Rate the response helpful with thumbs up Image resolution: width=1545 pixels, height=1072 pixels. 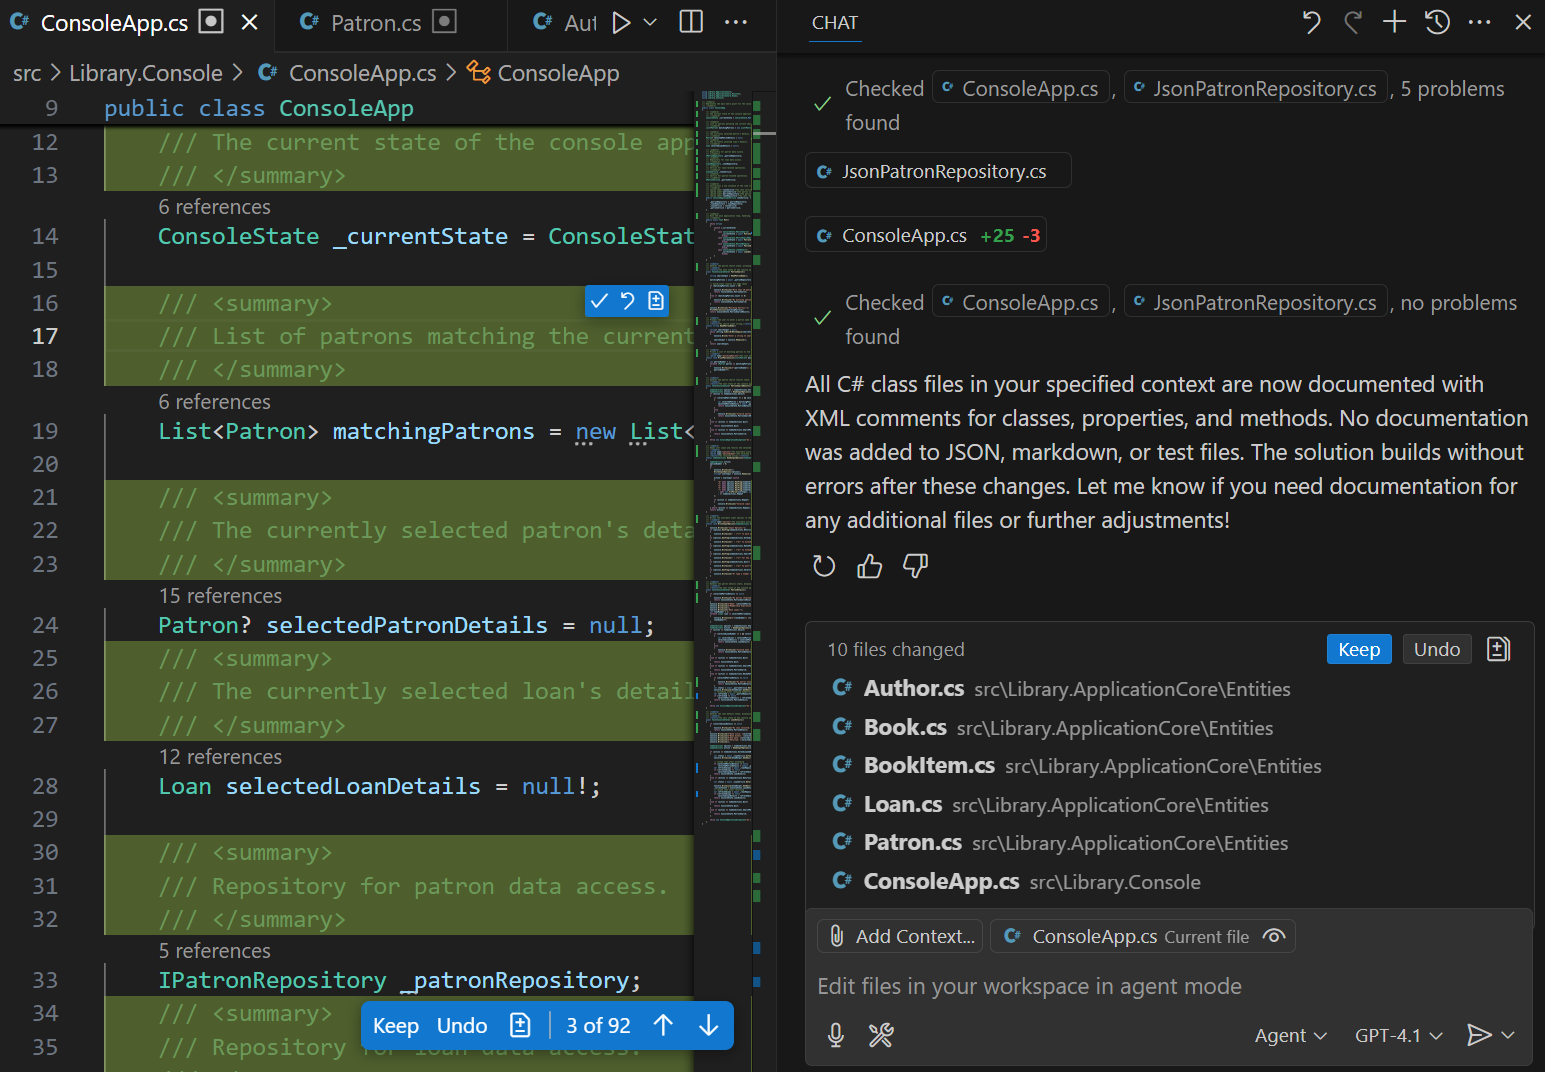pos(868,565)
